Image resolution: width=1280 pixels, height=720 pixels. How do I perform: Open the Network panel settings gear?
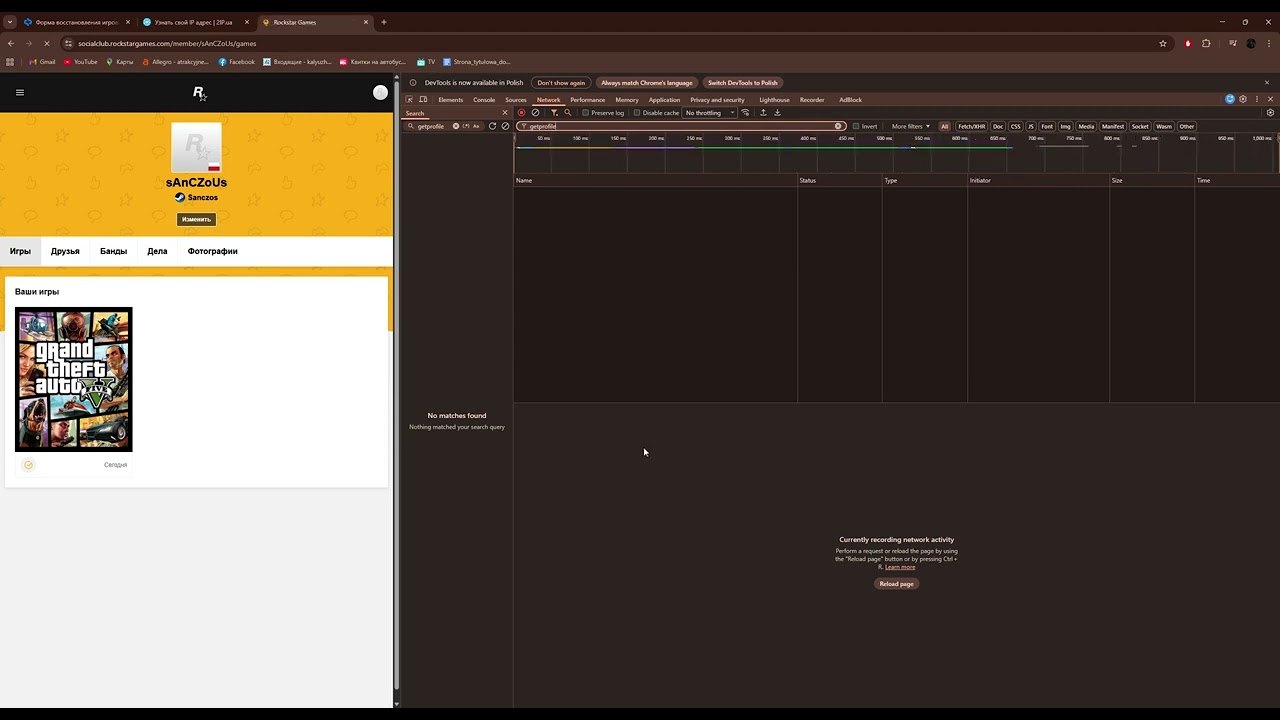(1270, 113)
